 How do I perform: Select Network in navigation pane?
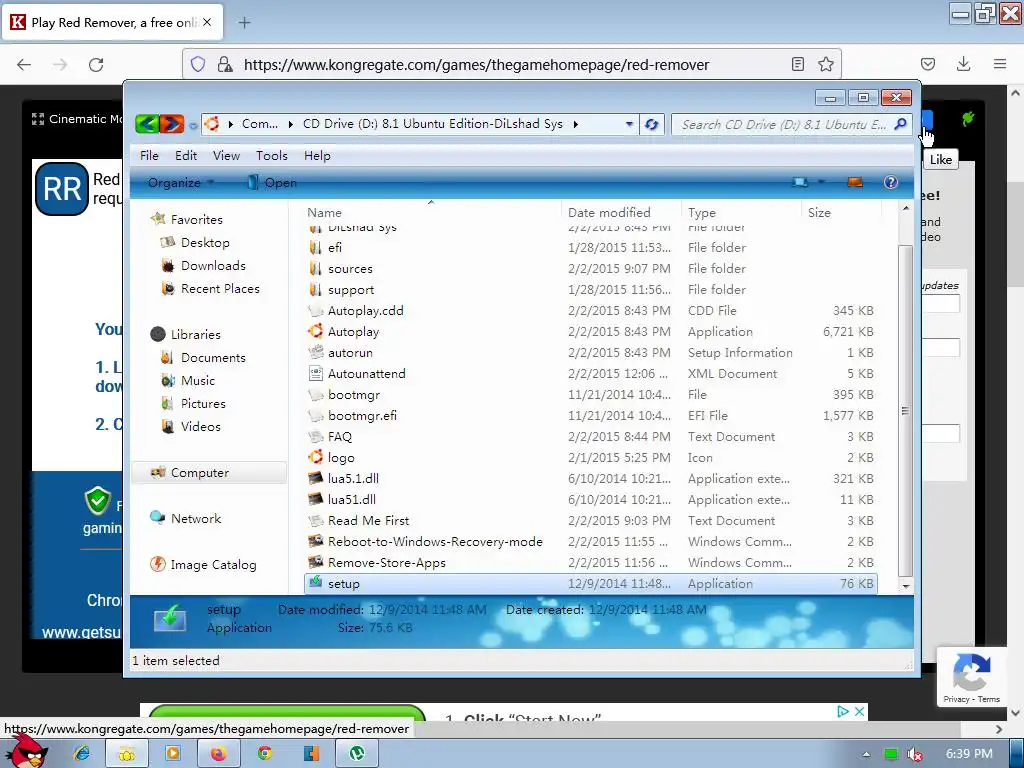click(x=196, y=518)
